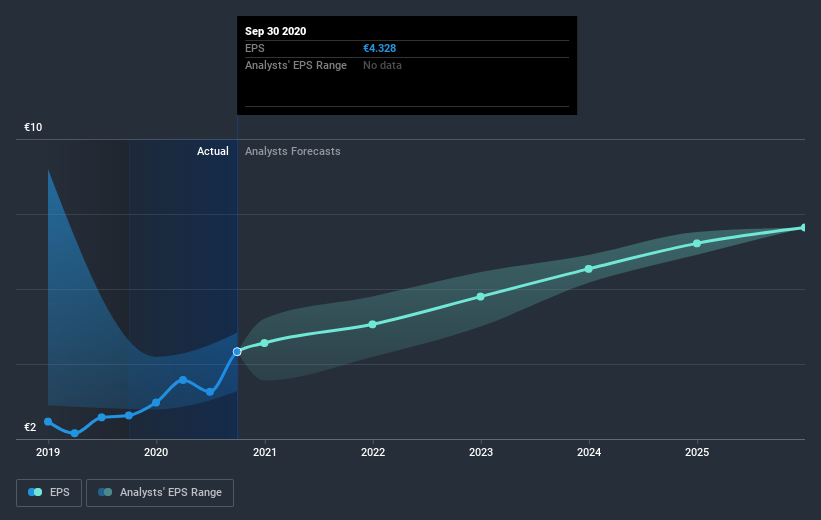The width and height of the screenshot is (821, 520).
Task: Click the 2023 x-axis label
Action: click(x=481, y=452)
